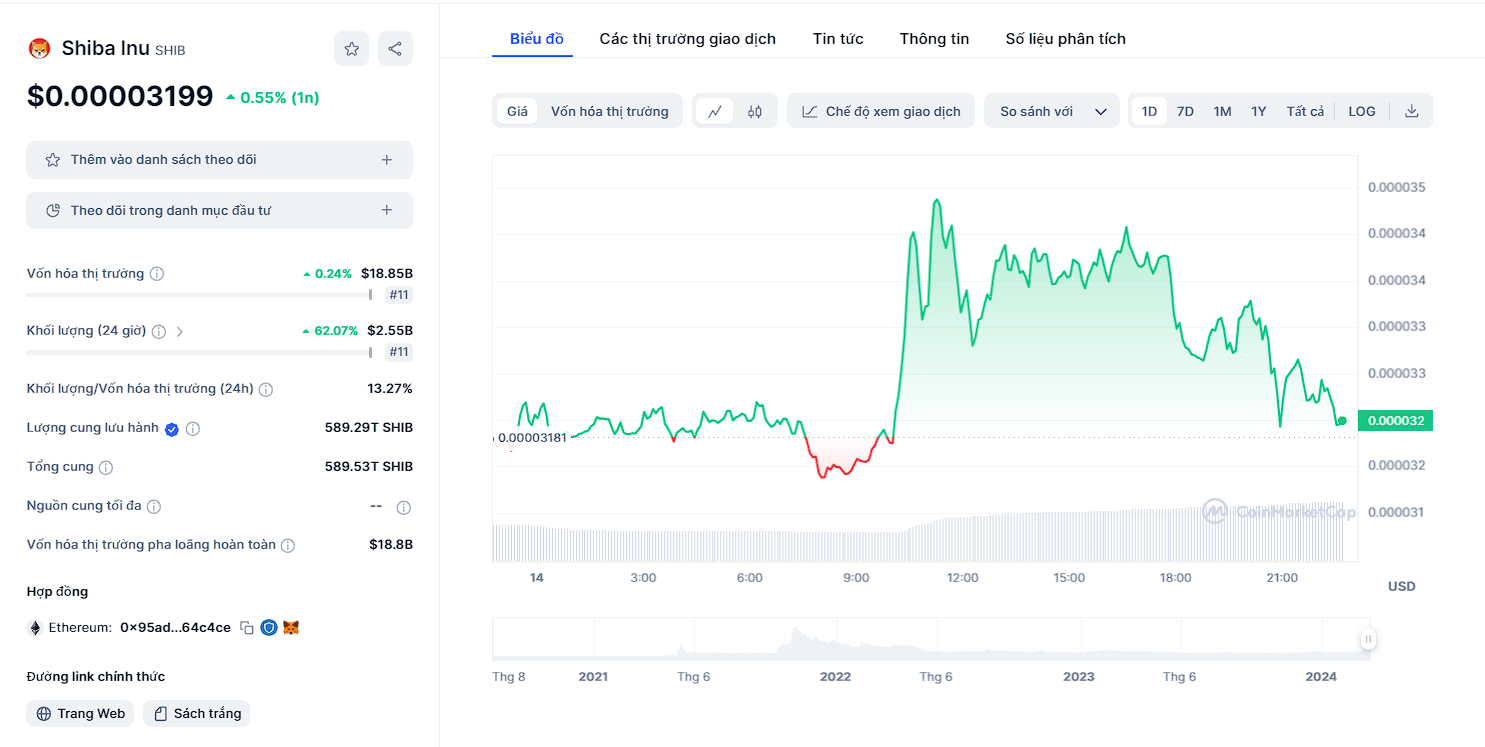Click plus icon on Theo dõi trong danh mục đầu tư
1485x747 pixels.
pyautogui.click(x=387, y=210)
